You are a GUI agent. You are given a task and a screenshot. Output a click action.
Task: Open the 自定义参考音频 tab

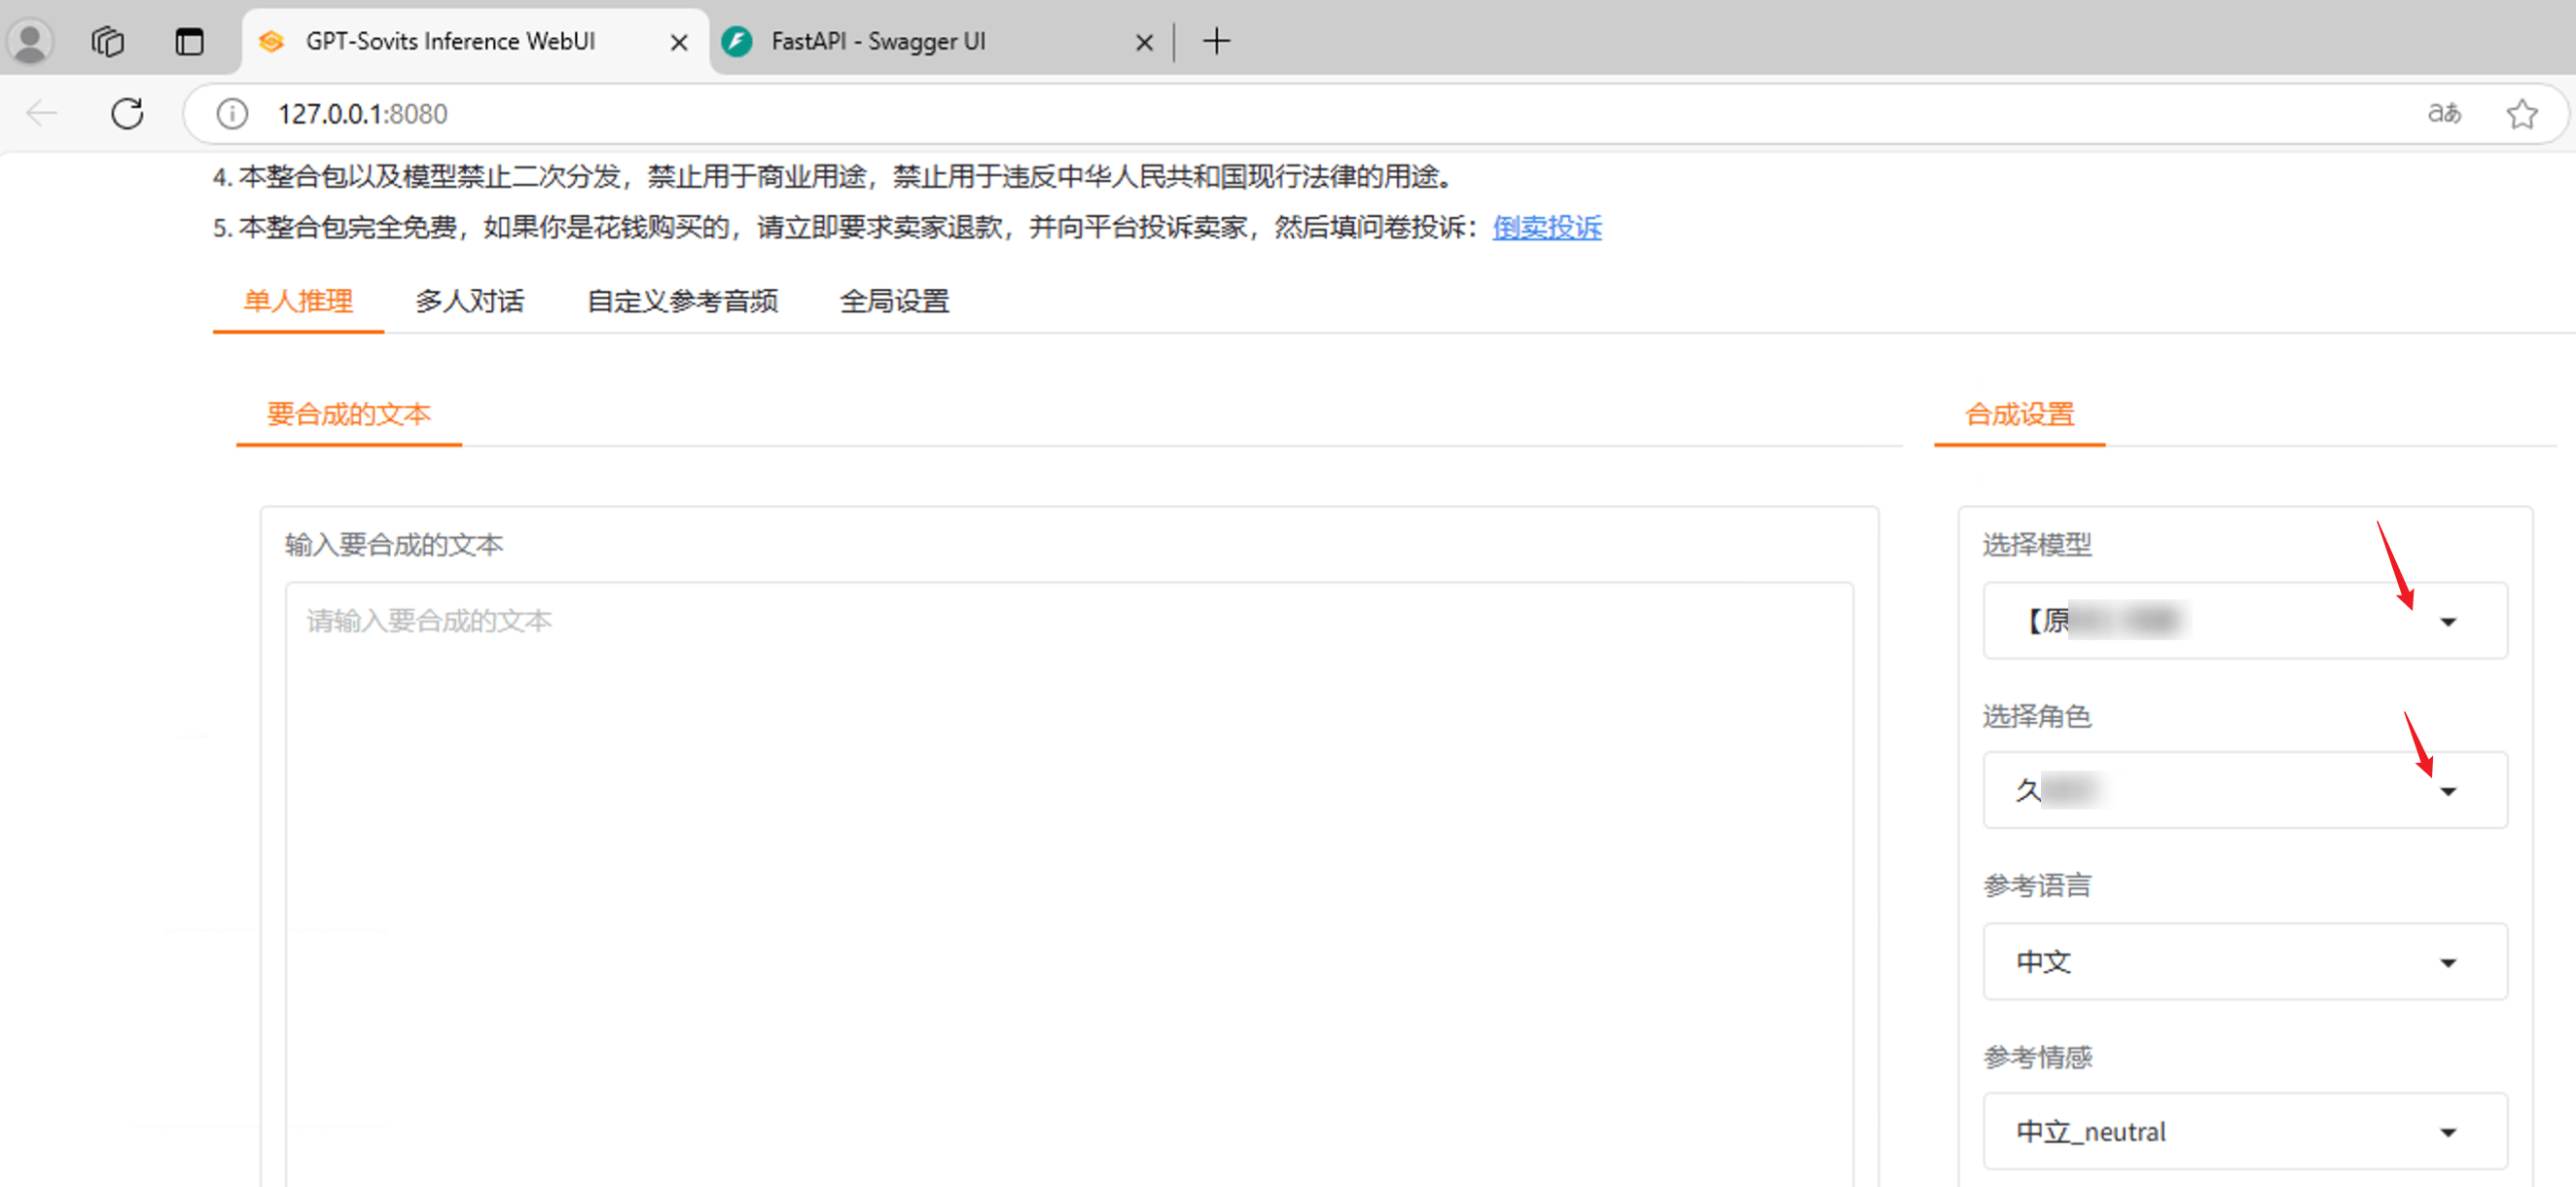pos(682,301)
